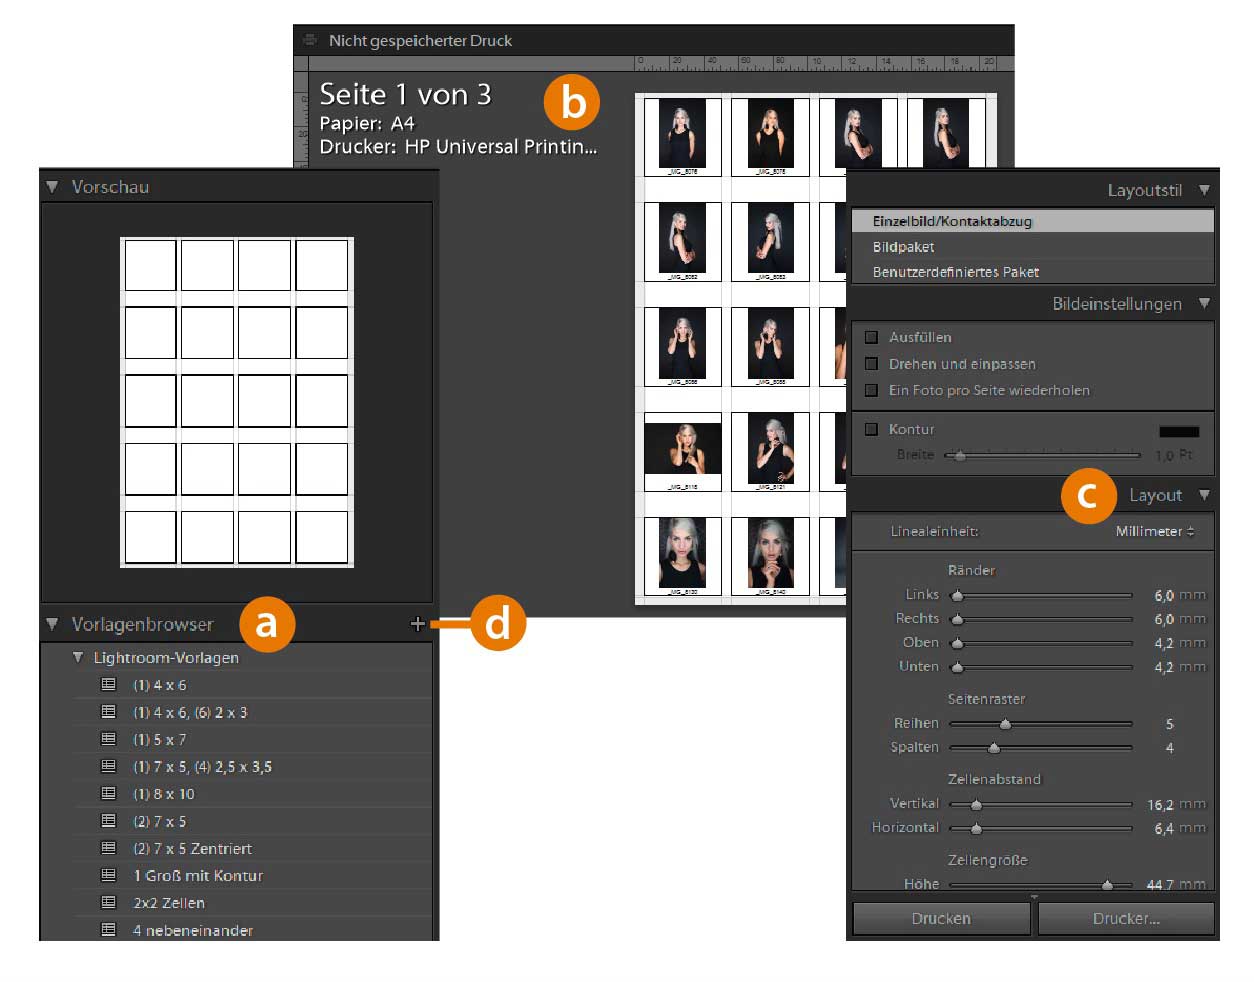
Task: Click the template icon beside 1 Groß mit Kontur
Action: click(108, 875)
